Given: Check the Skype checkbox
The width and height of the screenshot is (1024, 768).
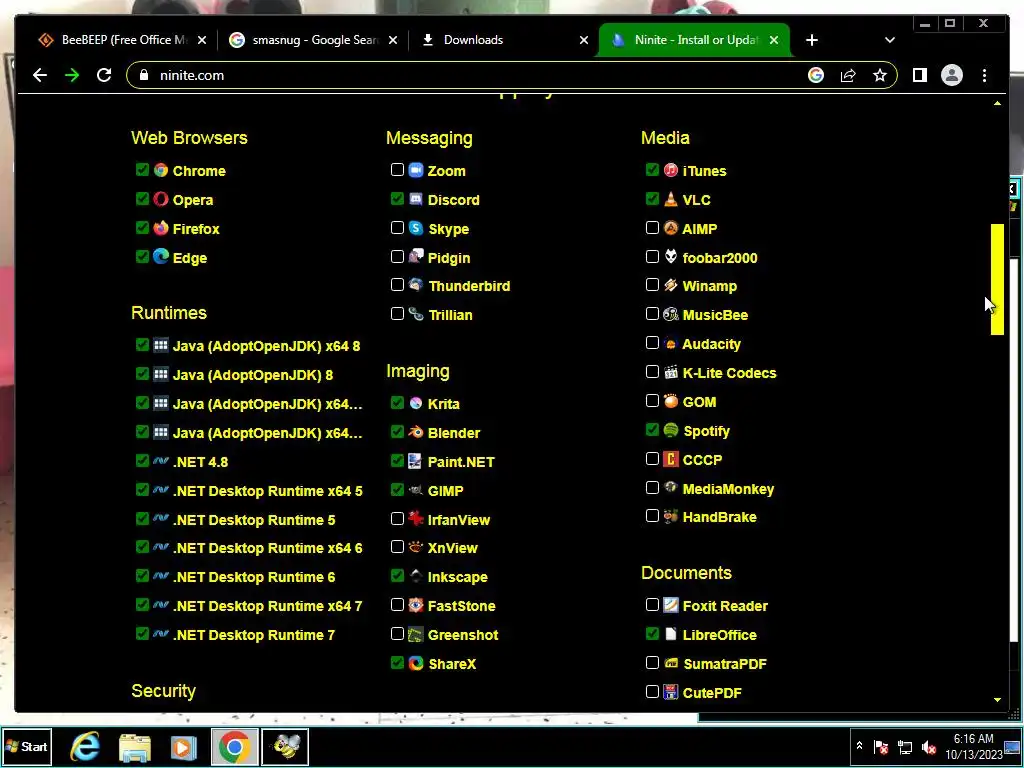Looking at the screenshot, I should (x=397, y=227).
